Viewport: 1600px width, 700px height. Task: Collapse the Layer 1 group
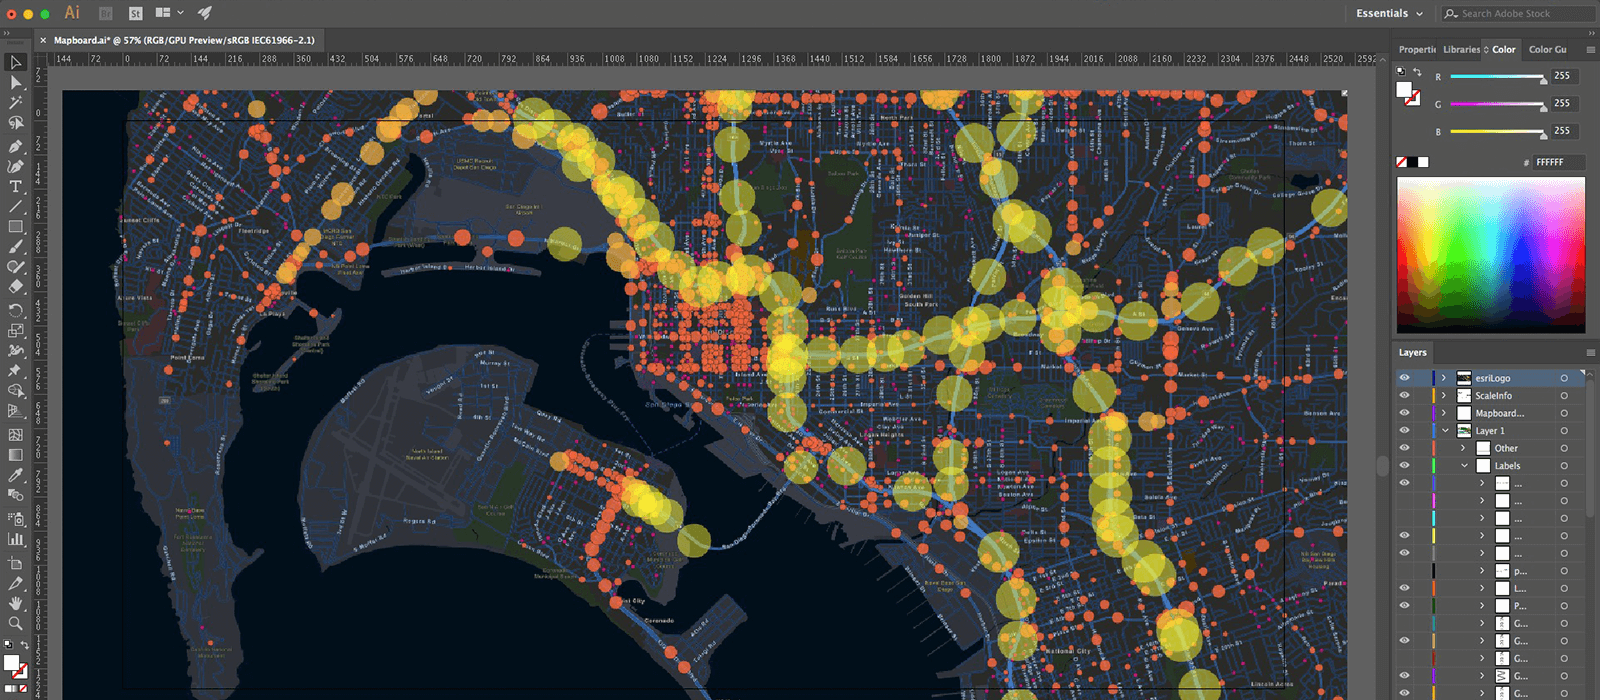1444,431
